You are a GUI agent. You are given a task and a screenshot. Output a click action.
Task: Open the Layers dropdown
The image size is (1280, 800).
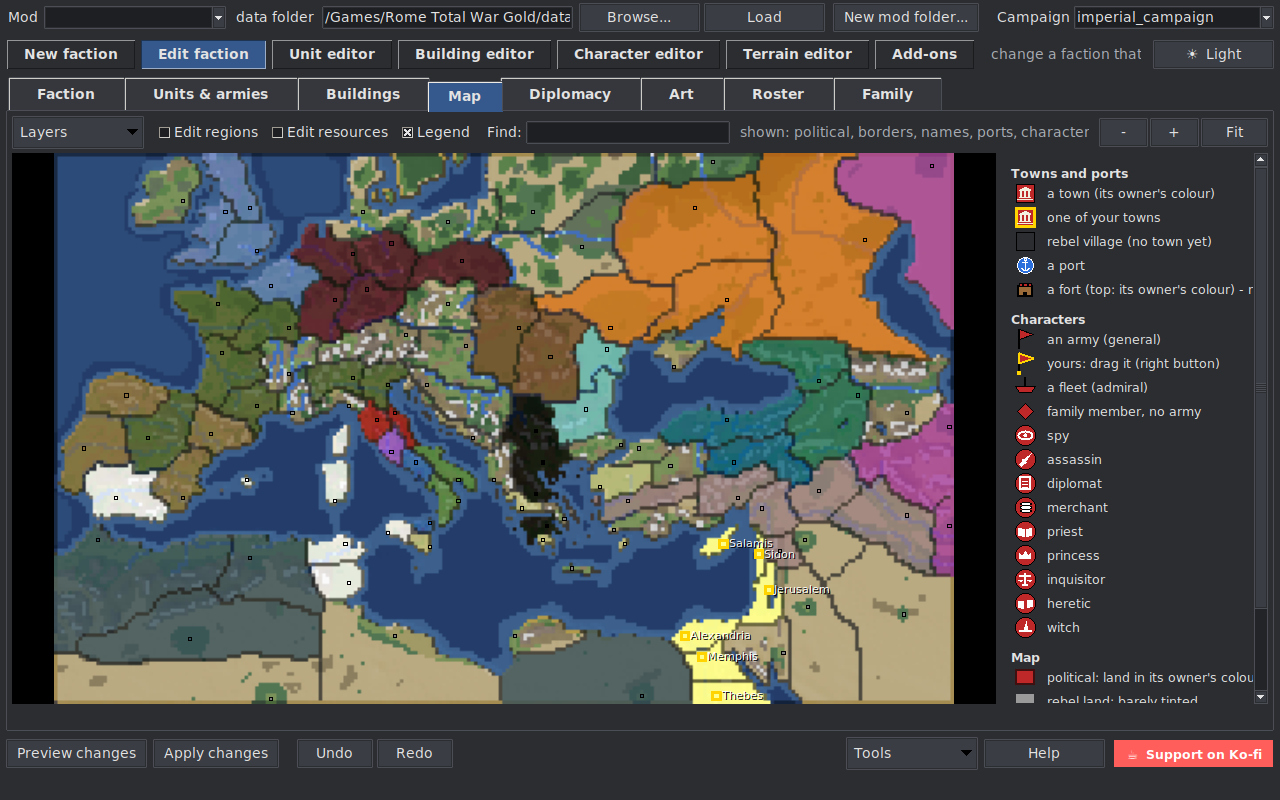pyautogui.click(x=78, y=132)
